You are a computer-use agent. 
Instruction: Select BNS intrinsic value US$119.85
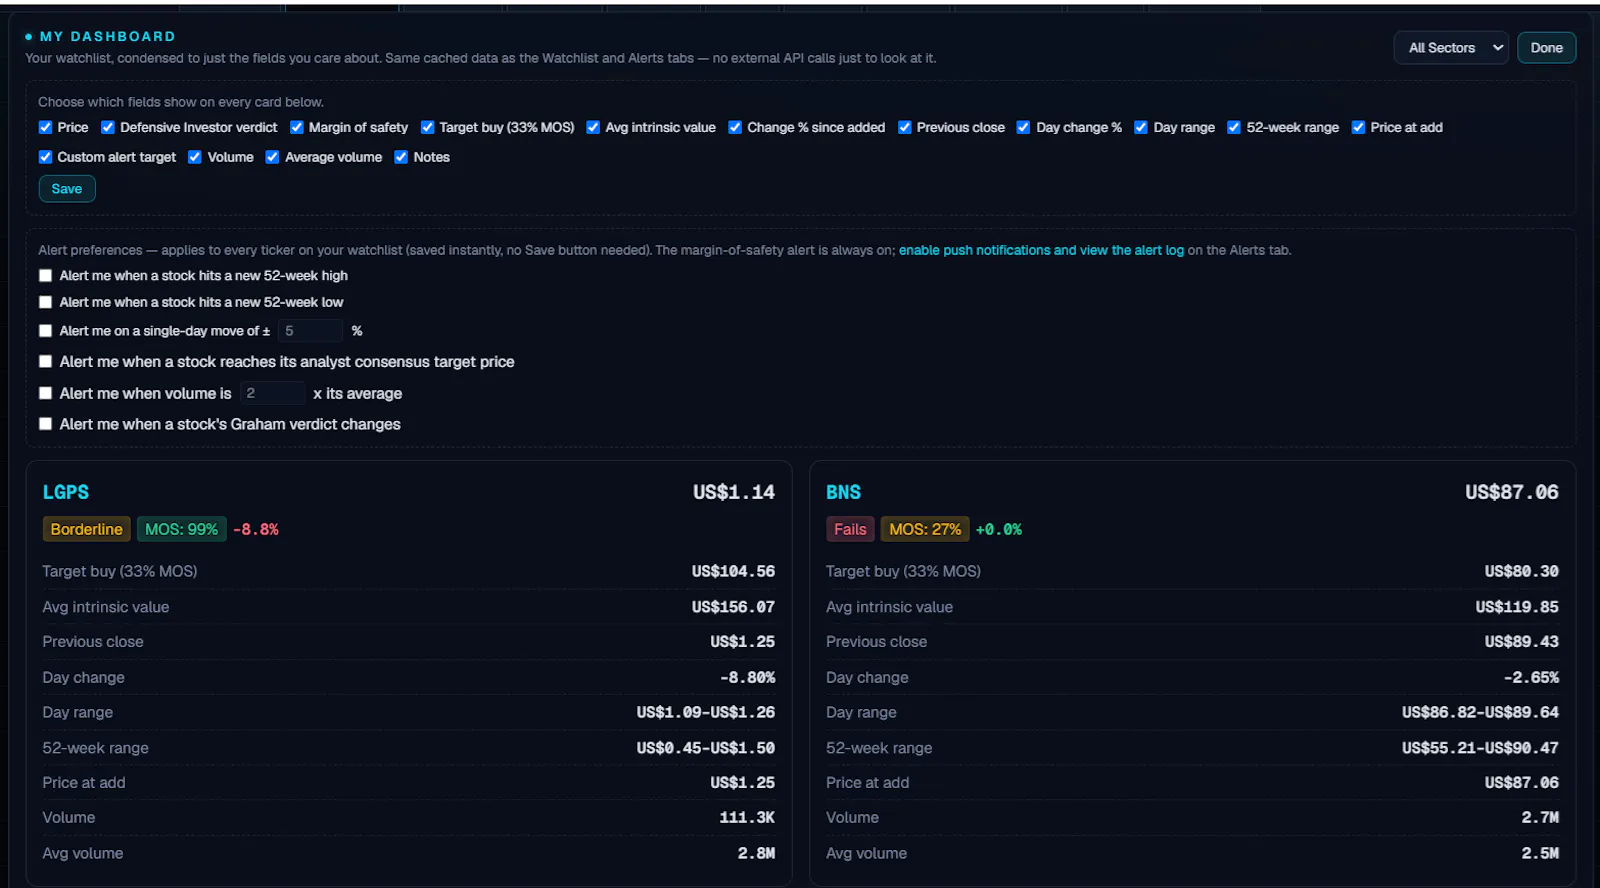[x=1517, y=607]
